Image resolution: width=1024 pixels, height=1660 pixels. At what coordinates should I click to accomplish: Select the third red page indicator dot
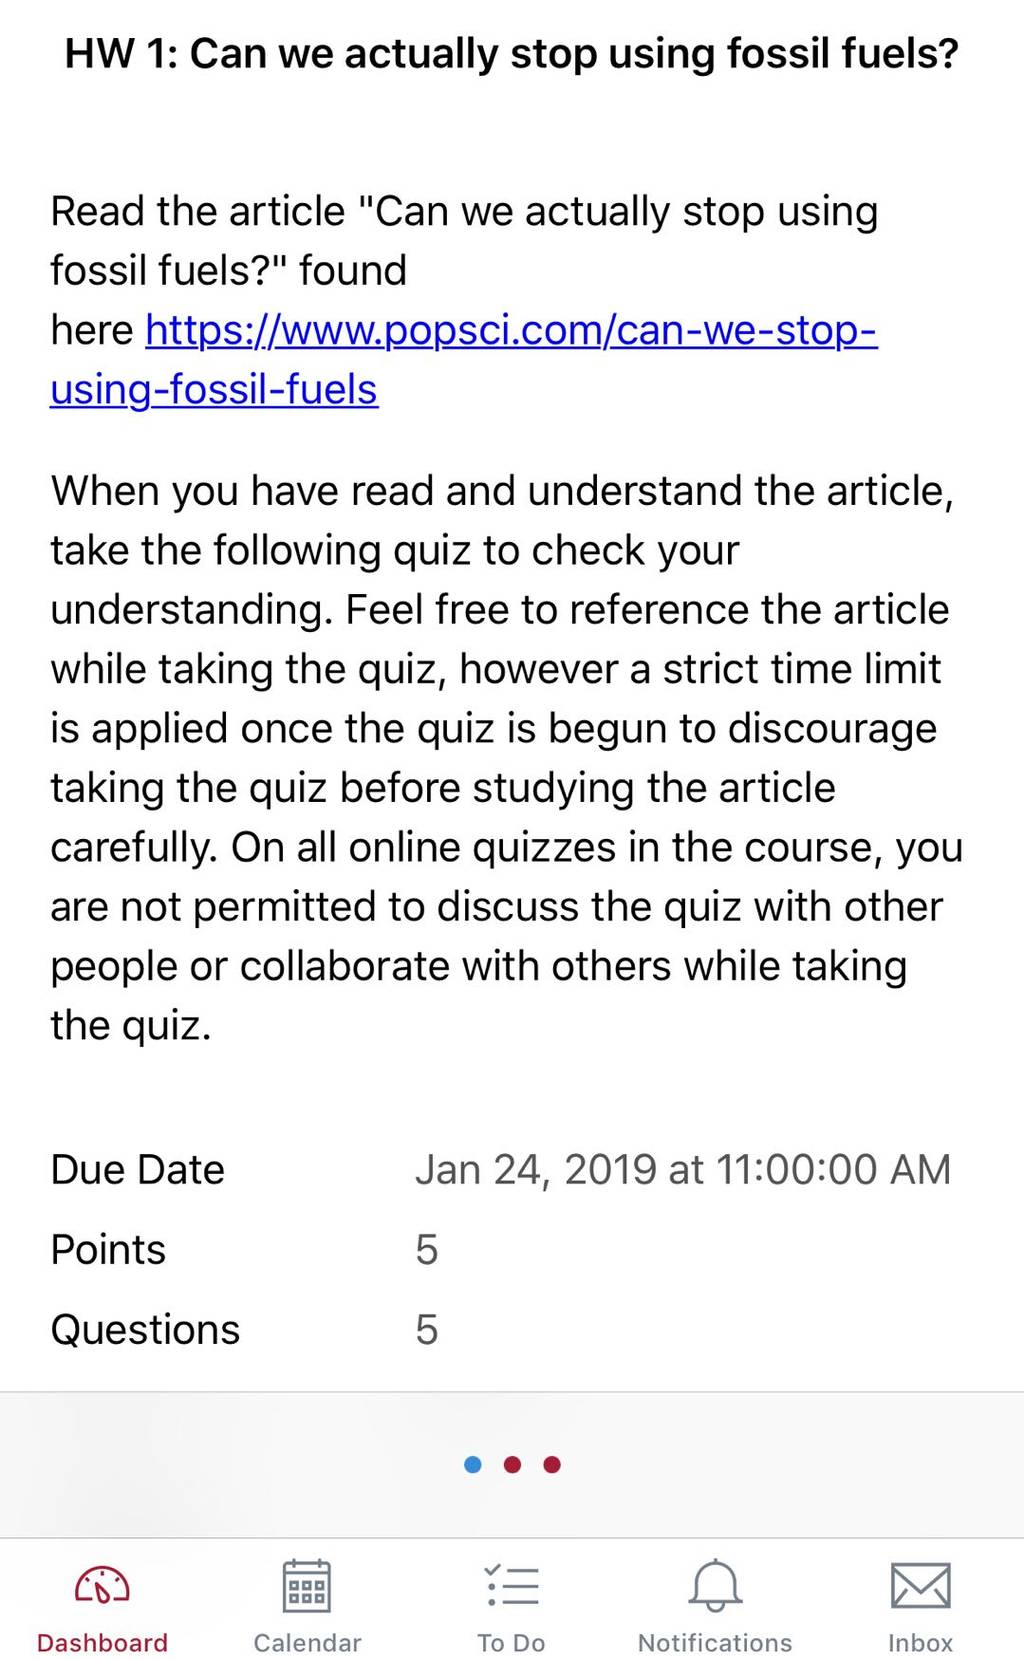coord(552,1465)
